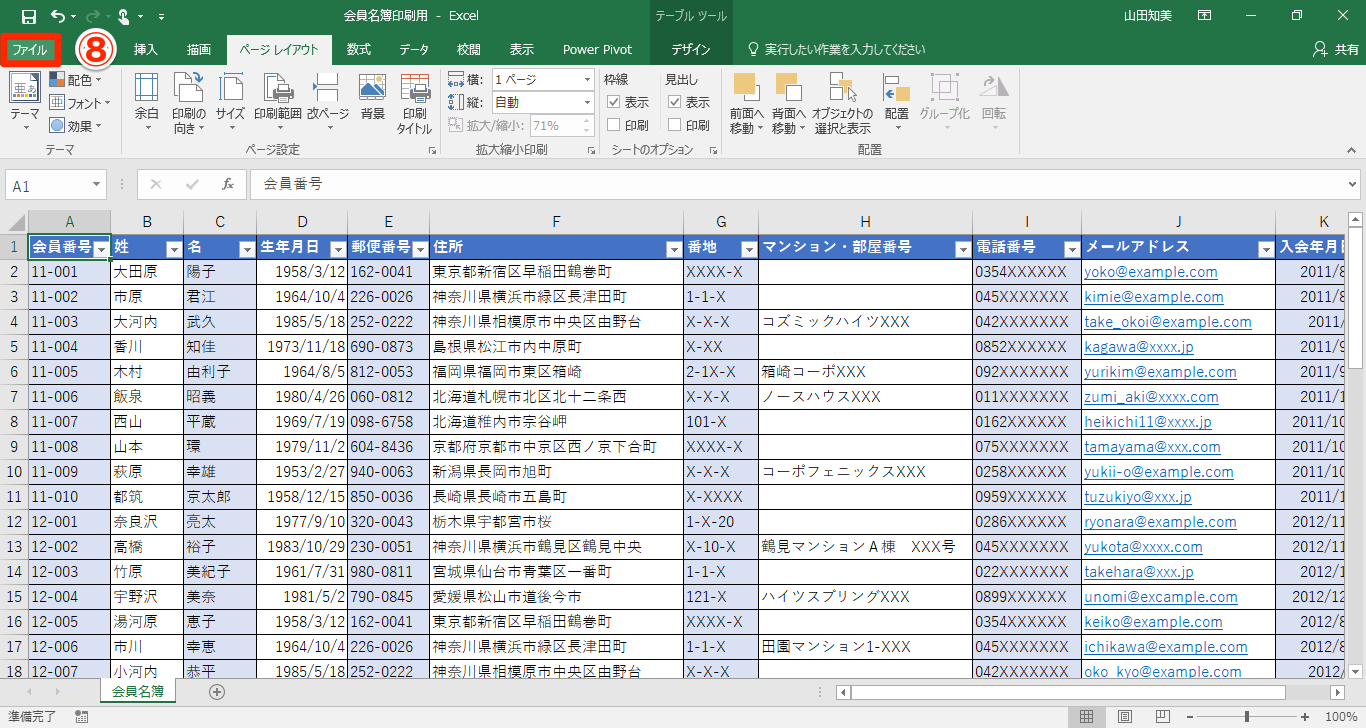Click the 100% zoom level text

[x=1340, y=716]
